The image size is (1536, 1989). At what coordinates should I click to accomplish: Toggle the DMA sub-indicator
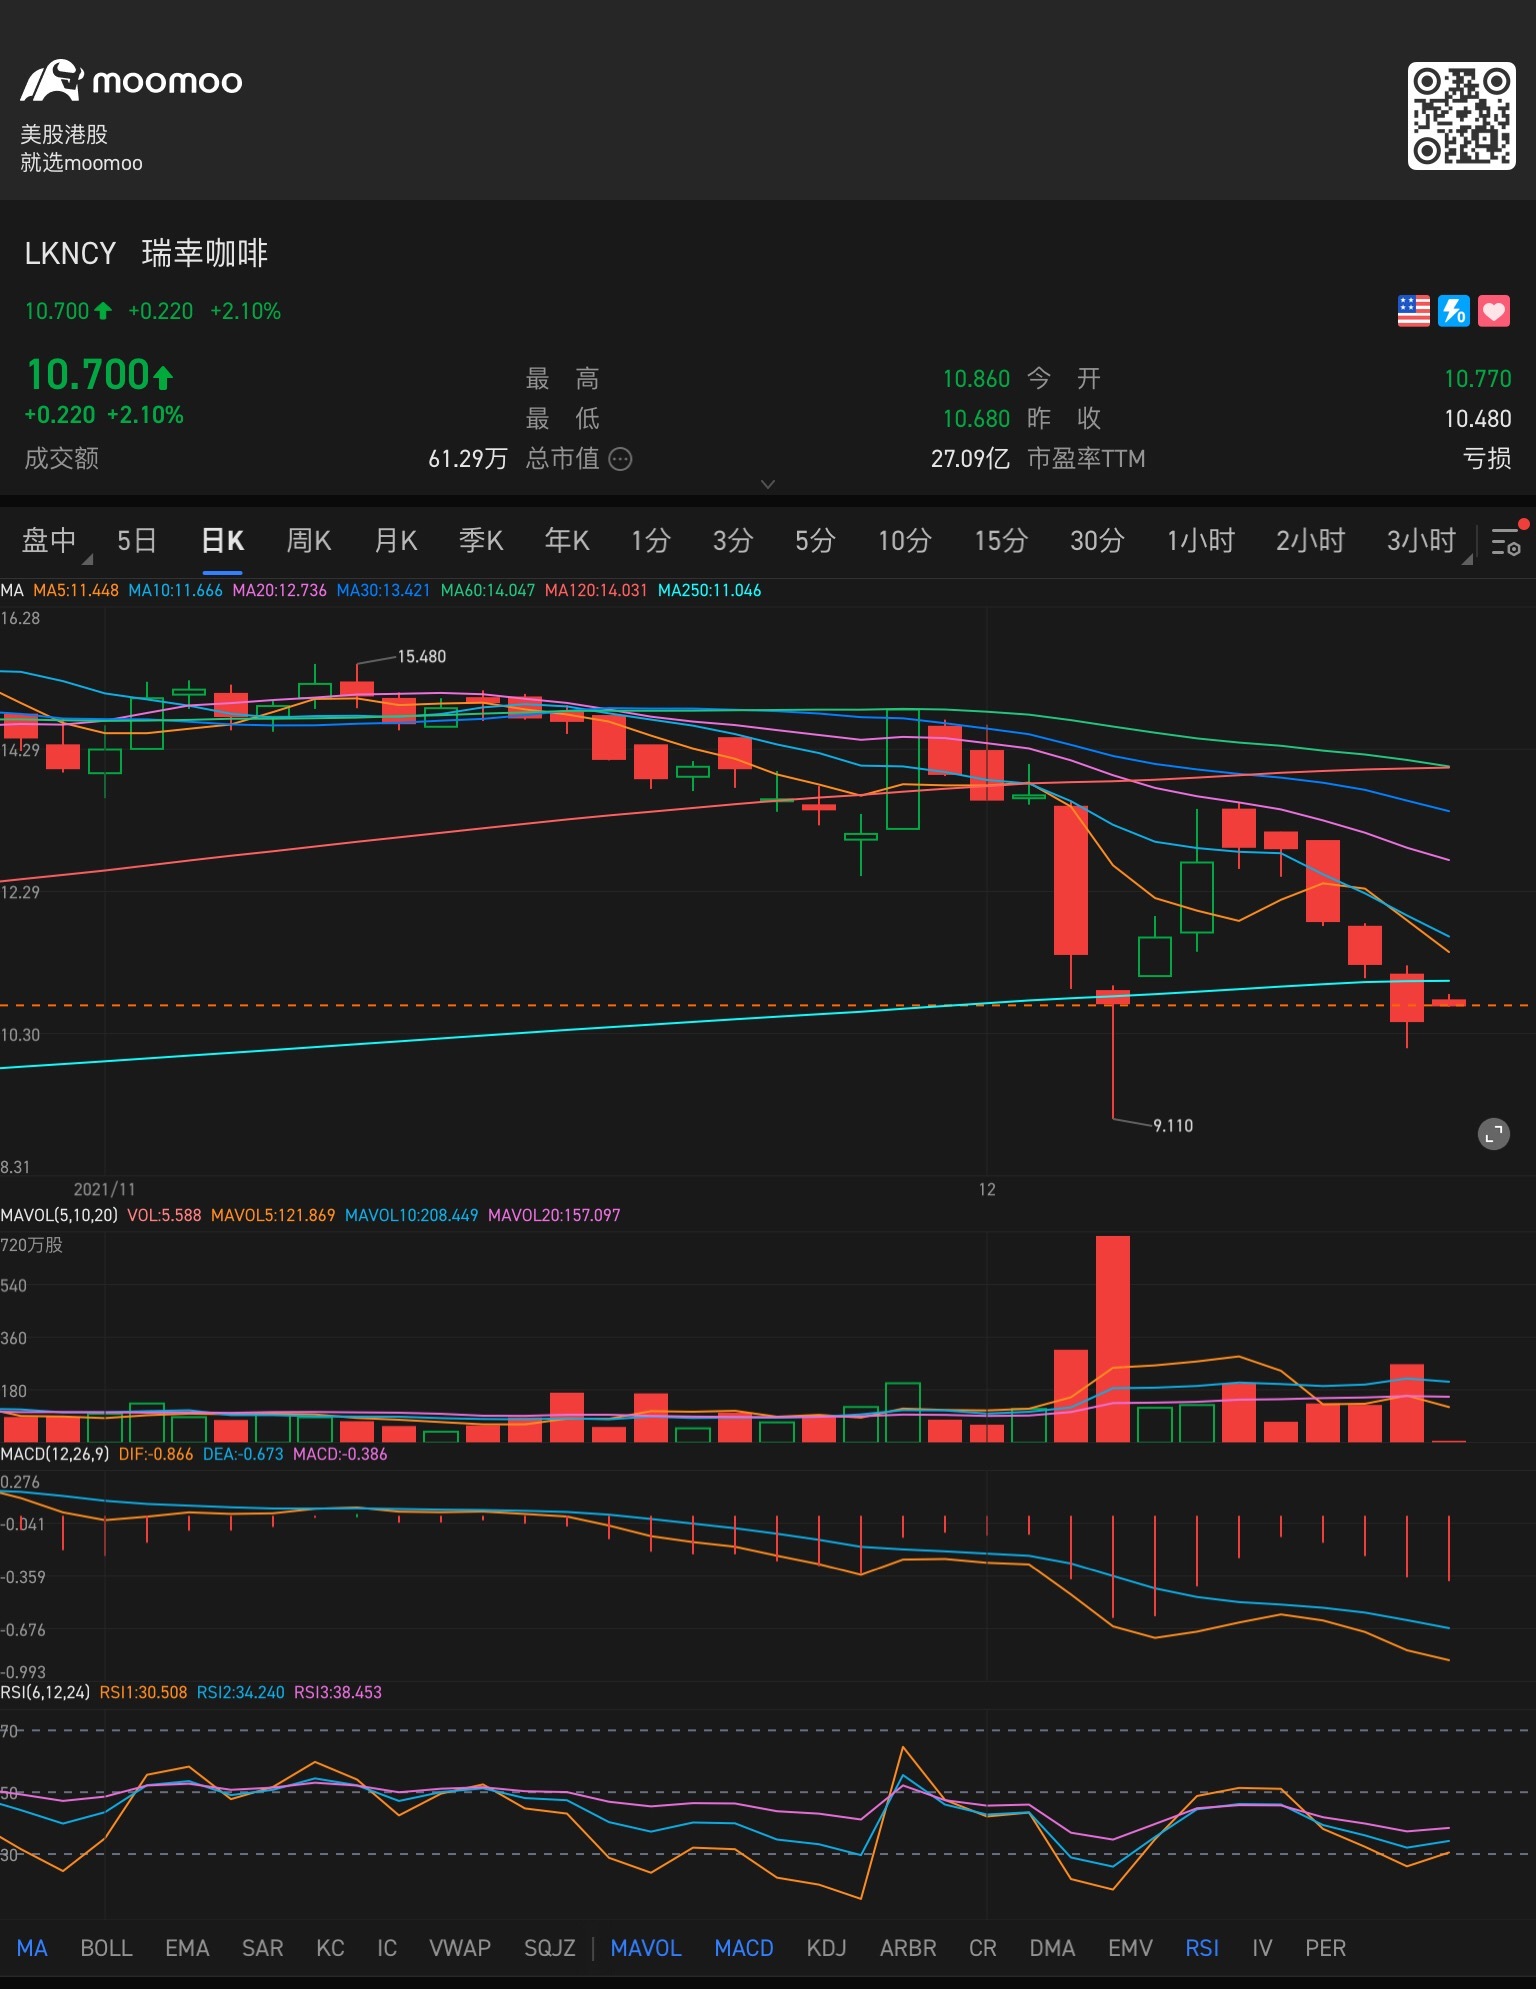click(1052, 1947)
